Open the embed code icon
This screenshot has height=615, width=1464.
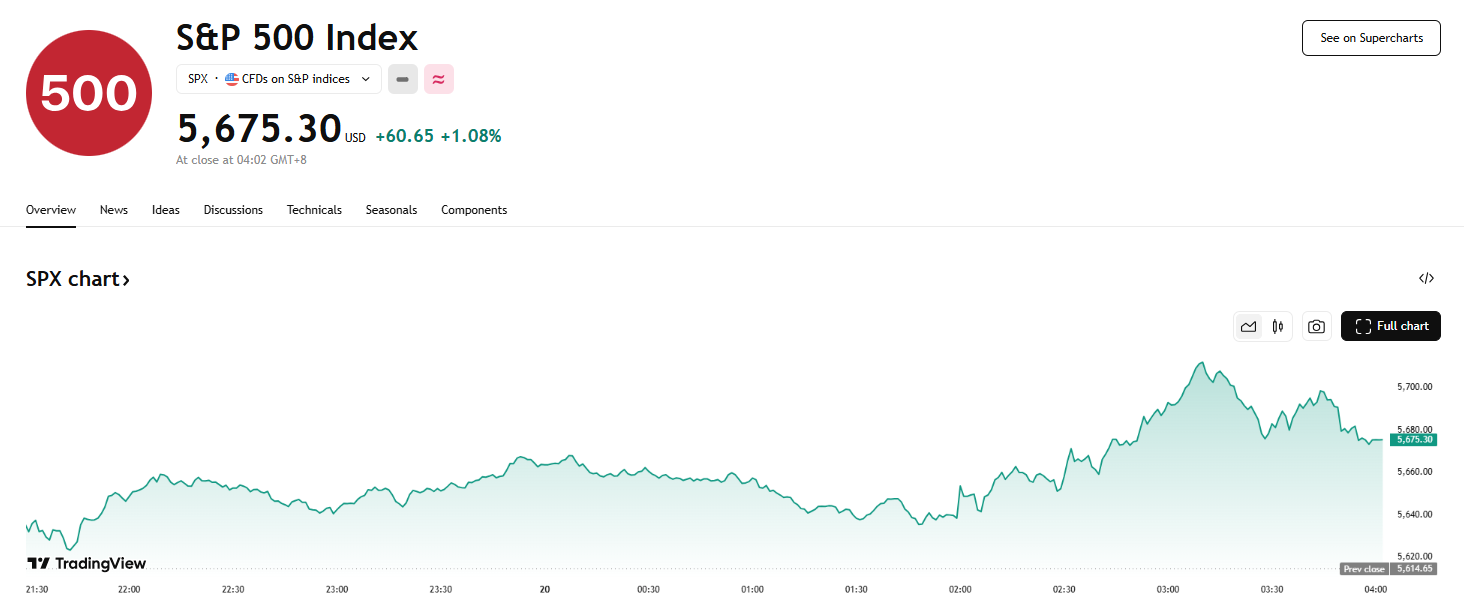coord(1426,279)
